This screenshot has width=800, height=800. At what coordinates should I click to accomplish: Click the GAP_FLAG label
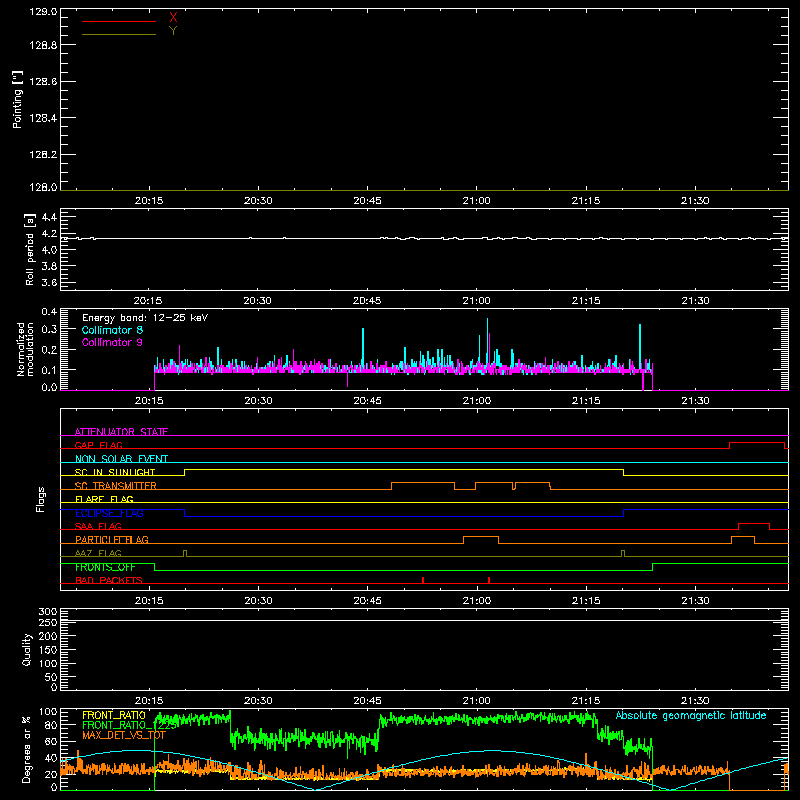point(98,445)
